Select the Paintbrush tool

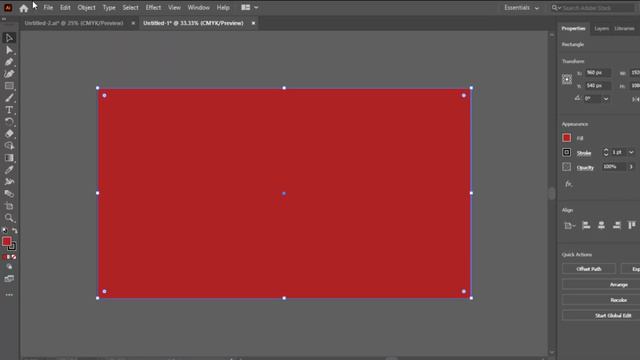[9, 98]
